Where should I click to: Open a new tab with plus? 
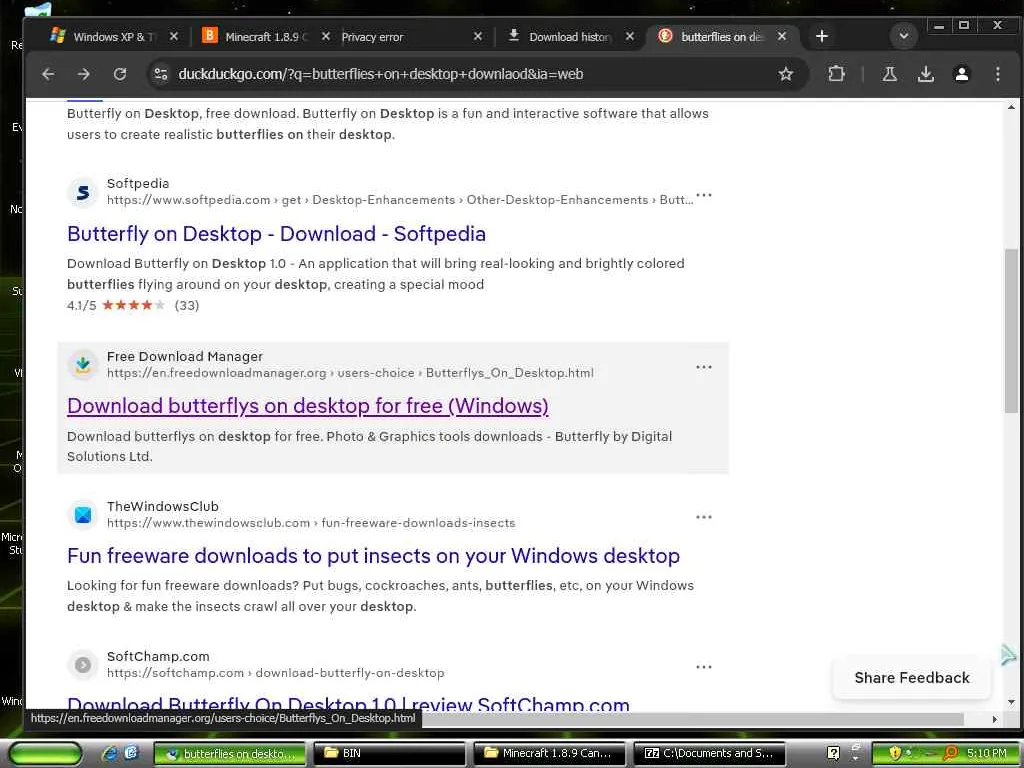(822, 37)
